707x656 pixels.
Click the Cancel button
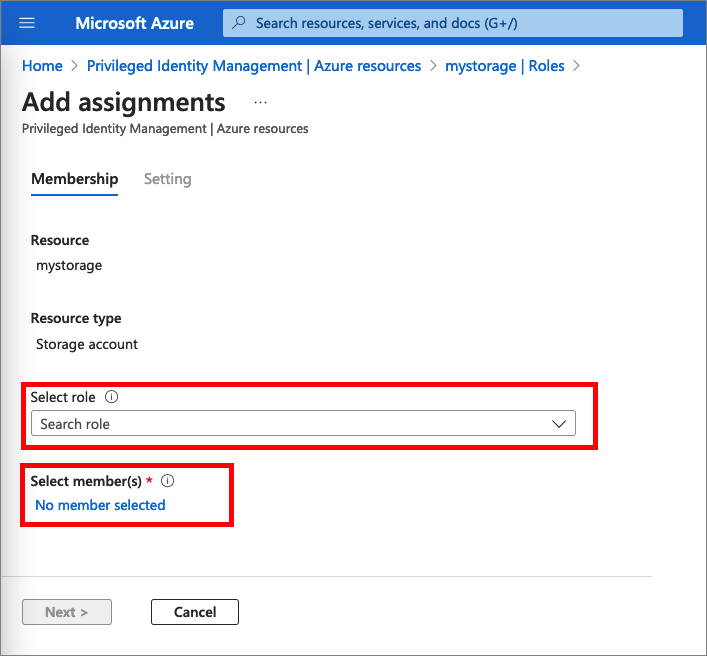point(195,612)
